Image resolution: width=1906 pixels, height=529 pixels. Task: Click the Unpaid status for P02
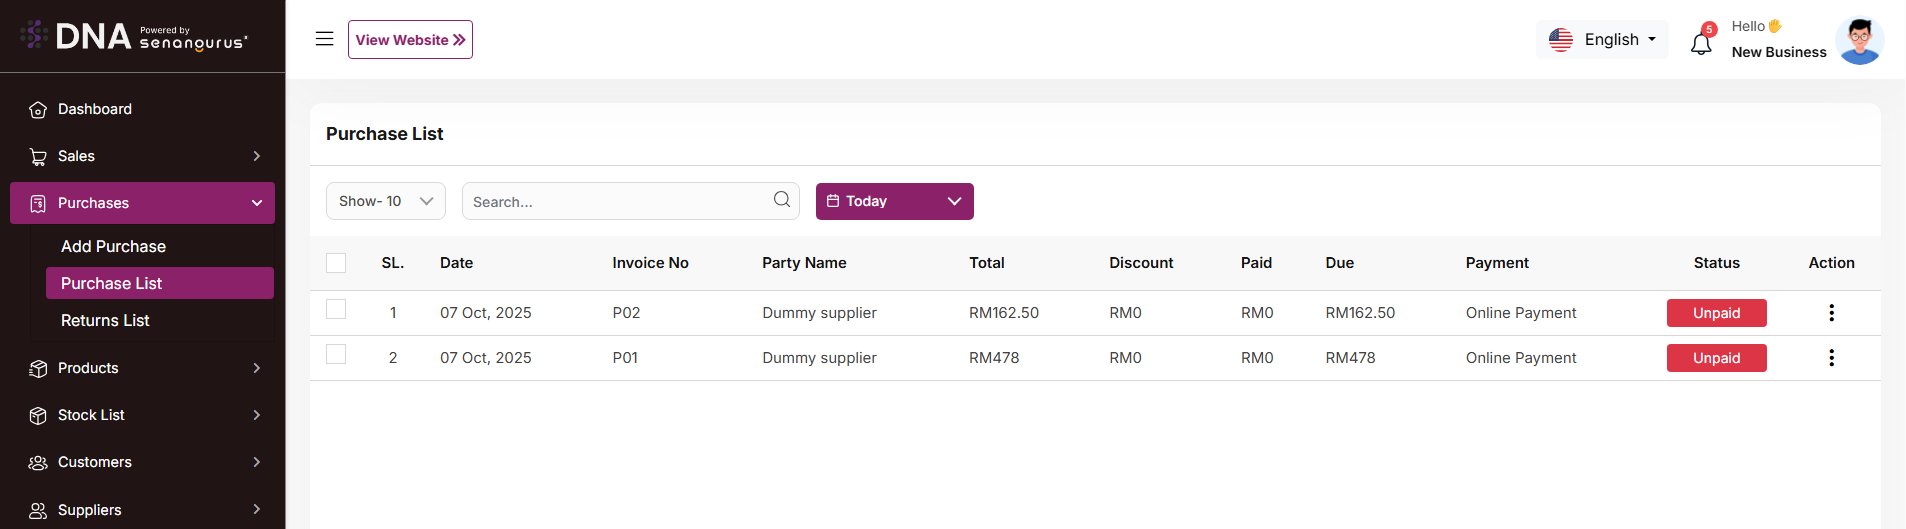pyautogui.click(x=1716, y=313)
